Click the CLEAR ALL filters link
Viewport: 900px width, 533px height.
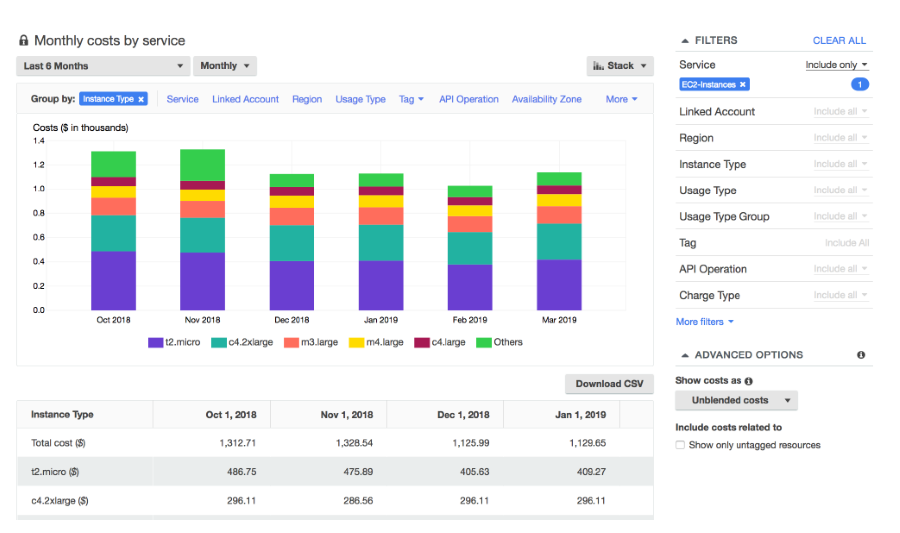coord(839,41)
